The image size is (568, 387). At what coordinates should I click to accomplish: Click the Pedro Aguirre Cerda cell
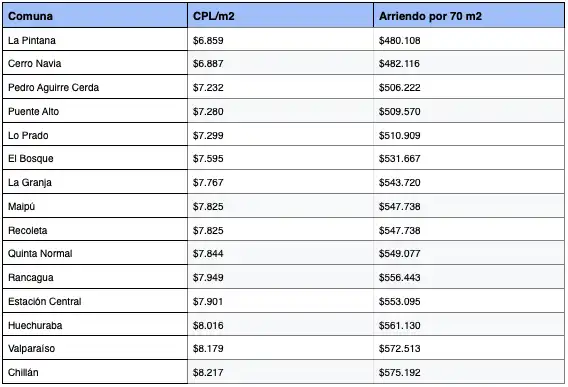[x=95, y=87]
